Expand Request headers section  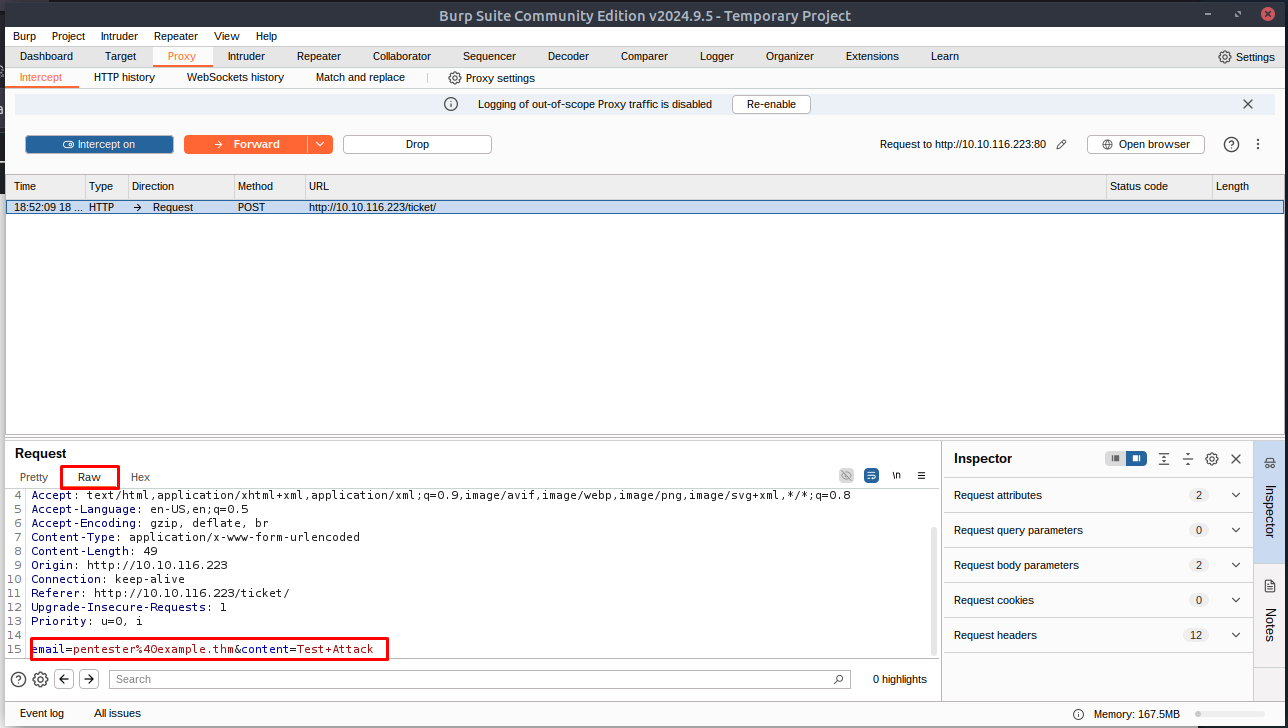[1098, 635]
